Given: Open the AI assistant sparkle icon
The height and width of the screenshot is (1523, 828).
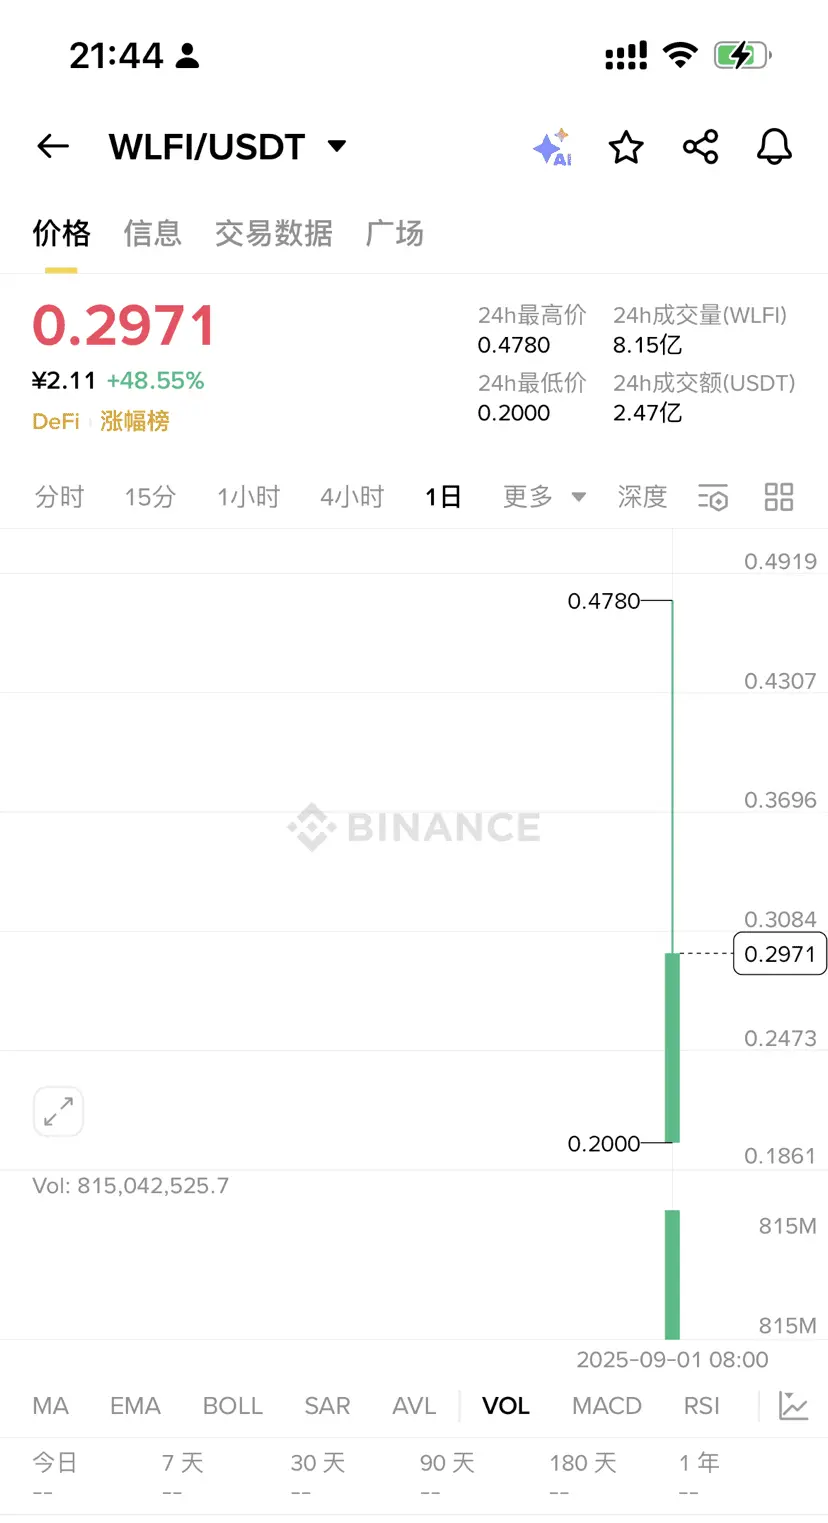Looking at the screenshot, I should [x=552, y=148].
